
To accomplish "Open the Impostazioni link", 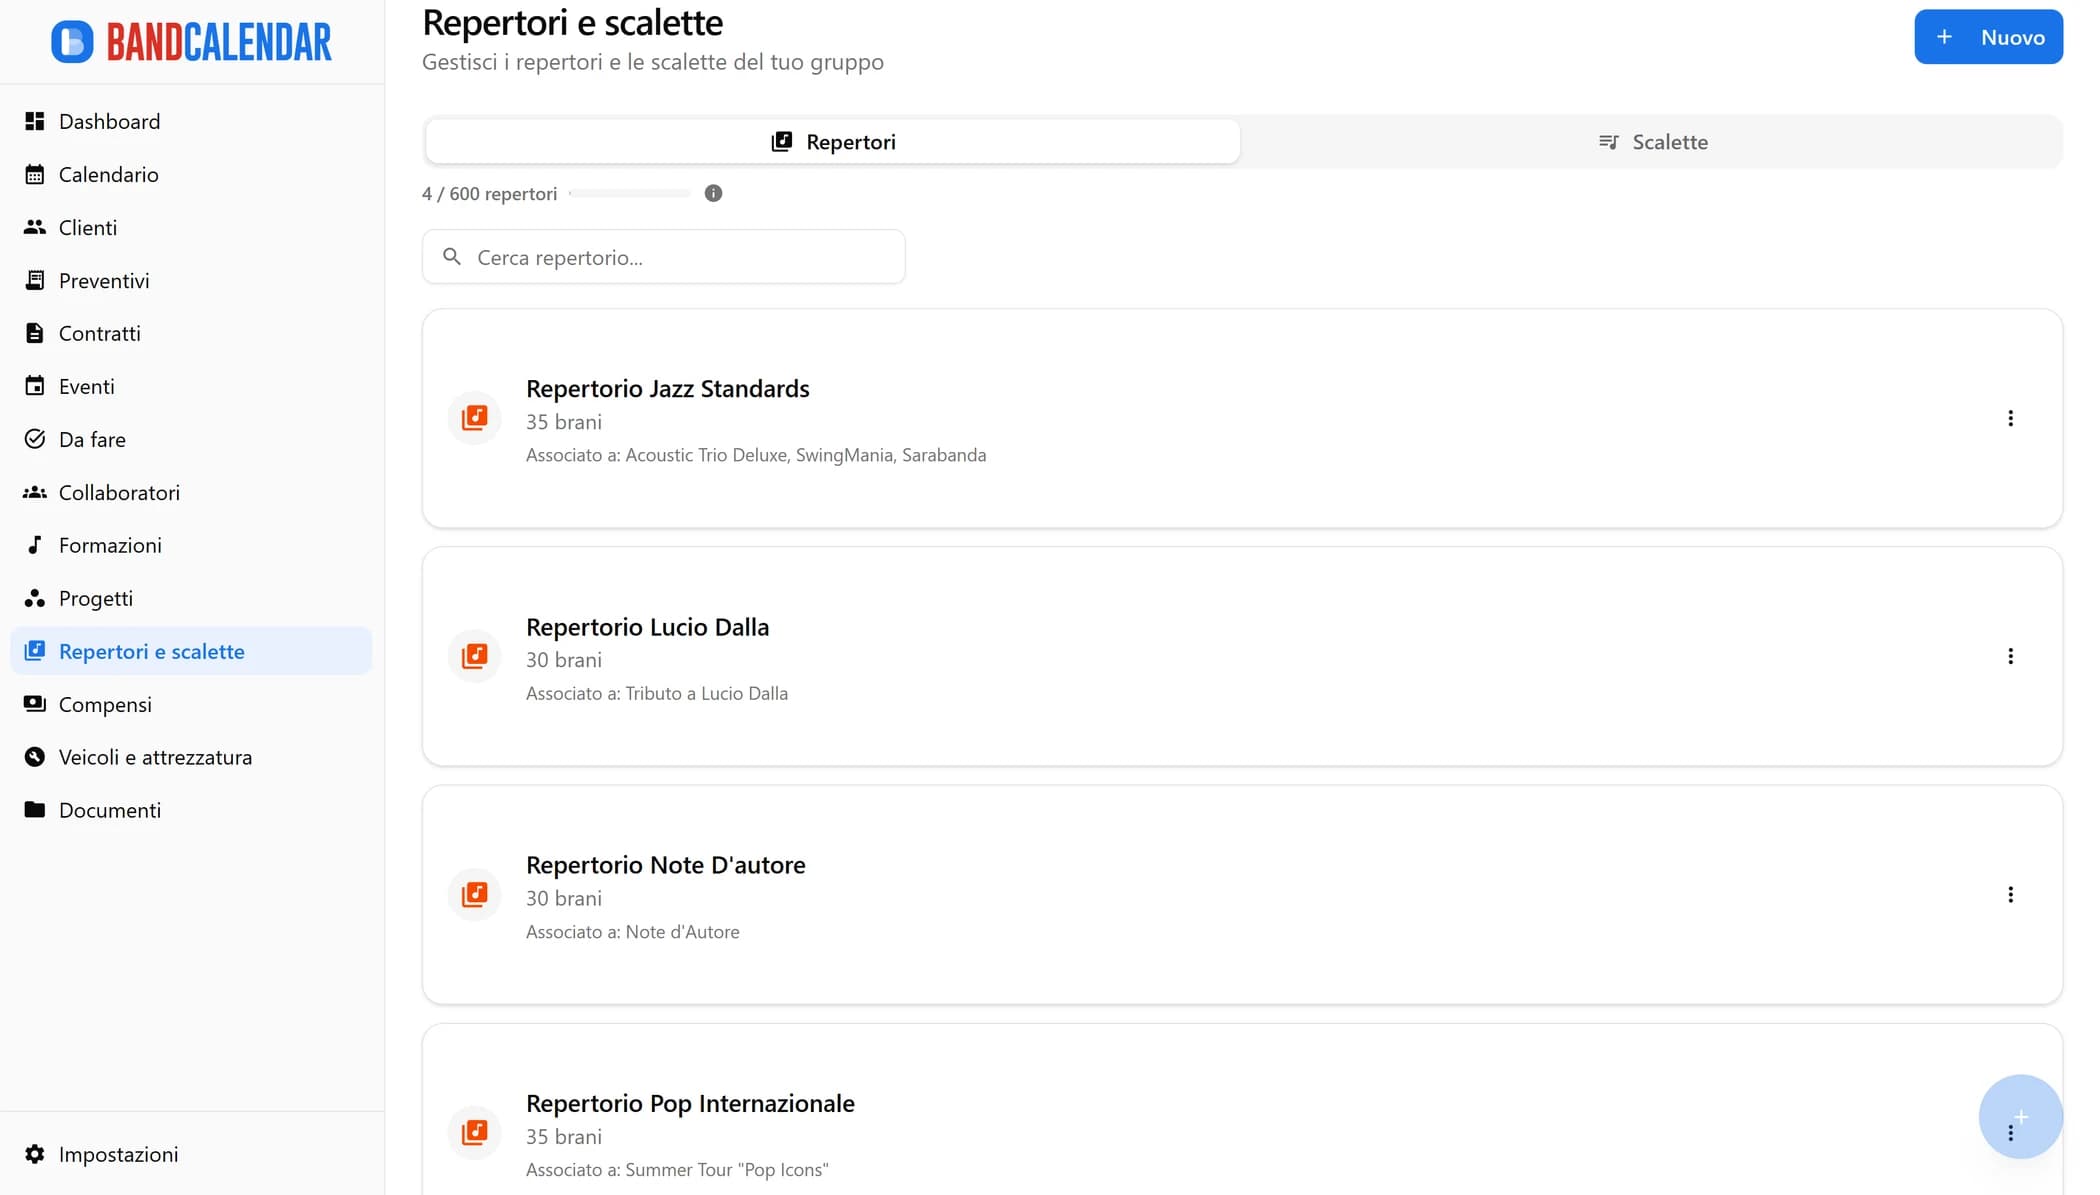I will (117, 1154).
